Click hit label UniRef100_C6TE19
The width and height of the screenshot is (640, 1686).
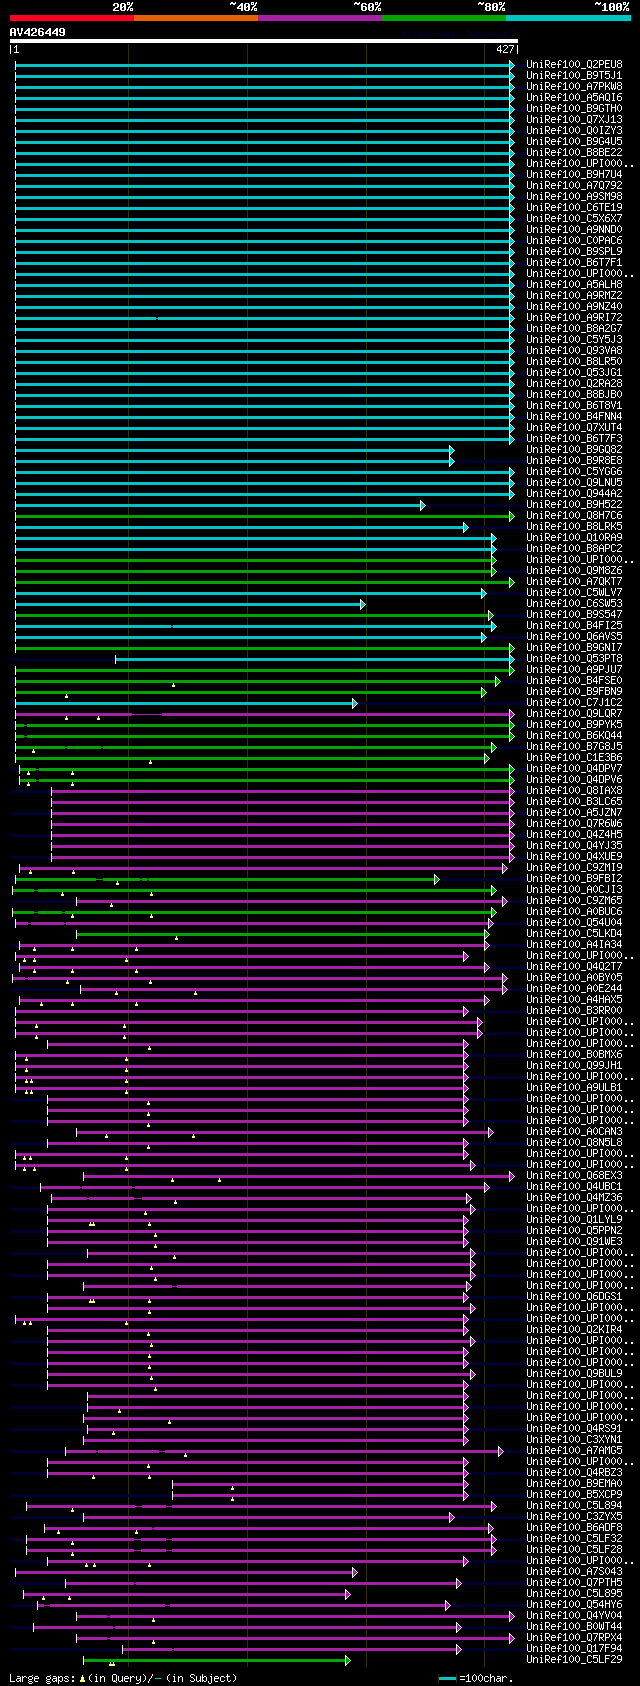click(574, 207)
